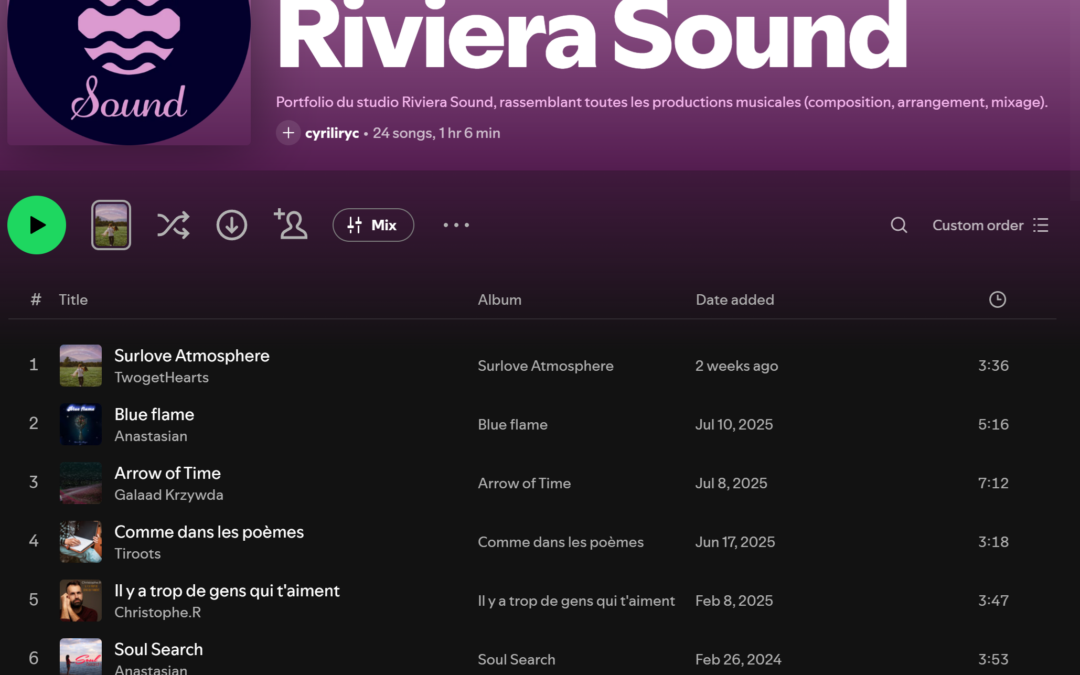
Task: Play the Riviera Sound playlist
Action: (37, 225)
